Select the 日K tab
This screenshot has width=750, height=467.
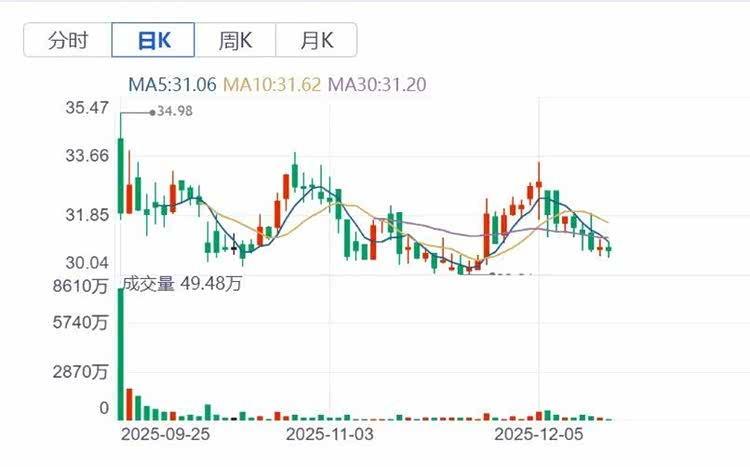pyautogui.click(x=153, y=40)
